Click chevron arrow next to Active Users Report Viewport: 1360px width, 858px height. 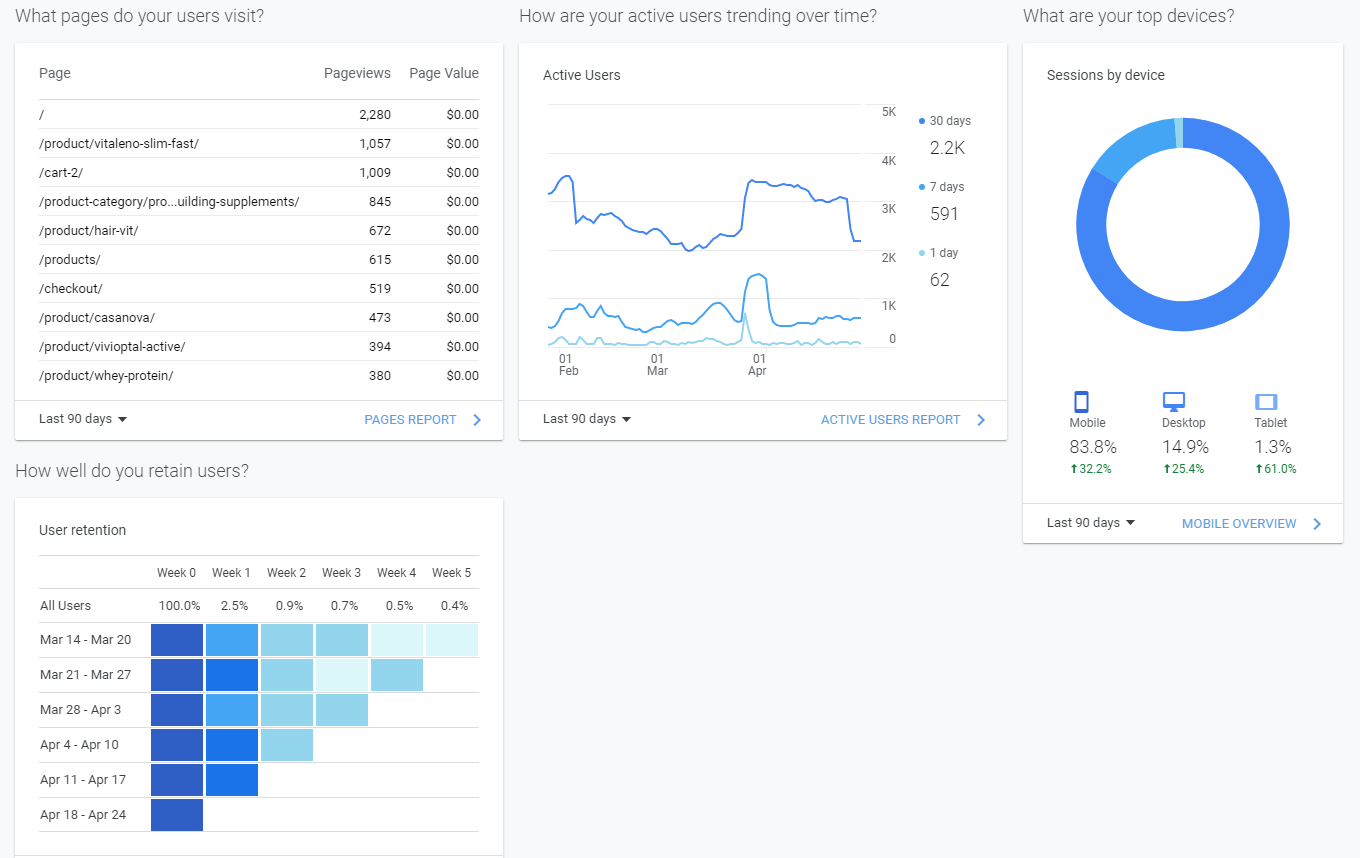pos(981,420)
